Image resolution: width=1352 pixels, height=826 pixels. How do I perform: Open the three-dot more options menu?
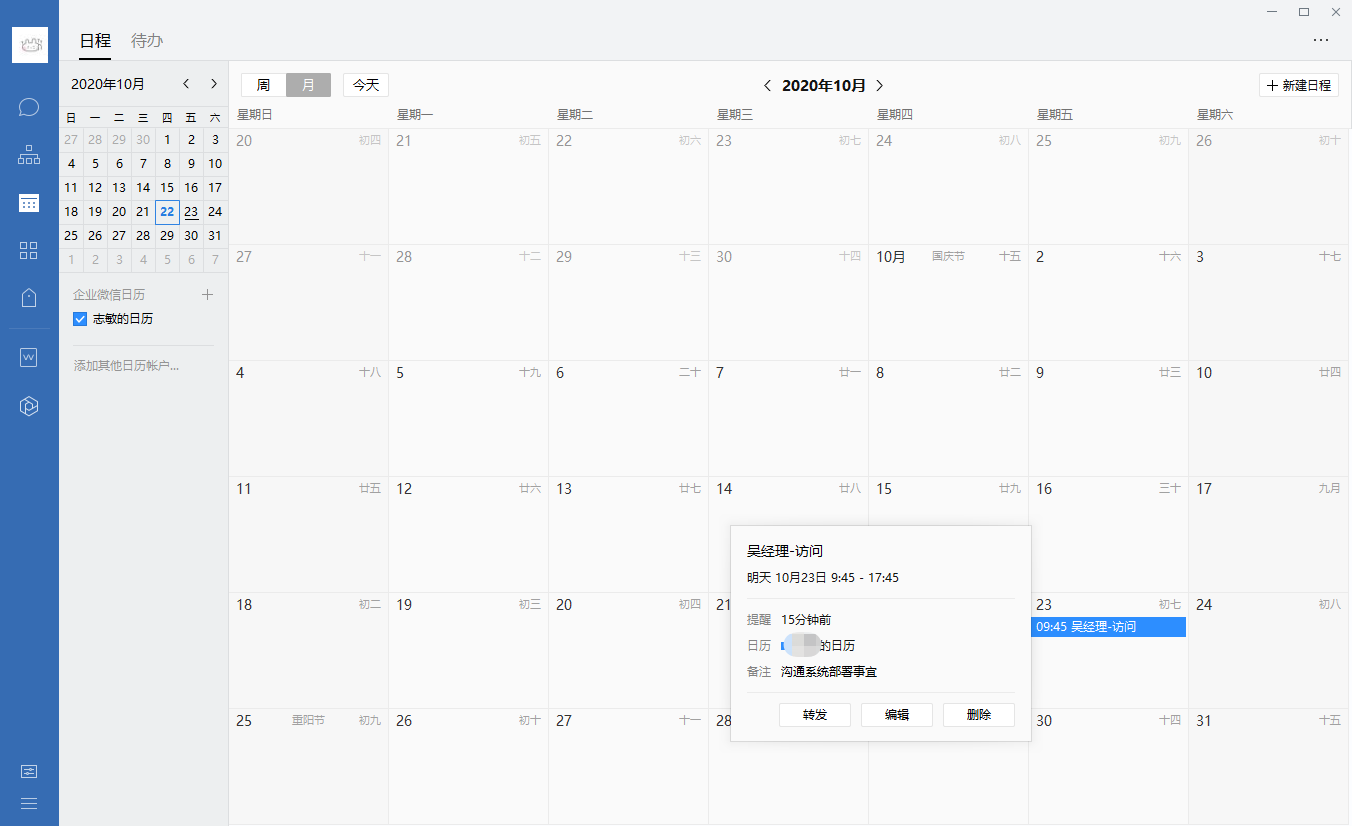[x=1321, y=40]
